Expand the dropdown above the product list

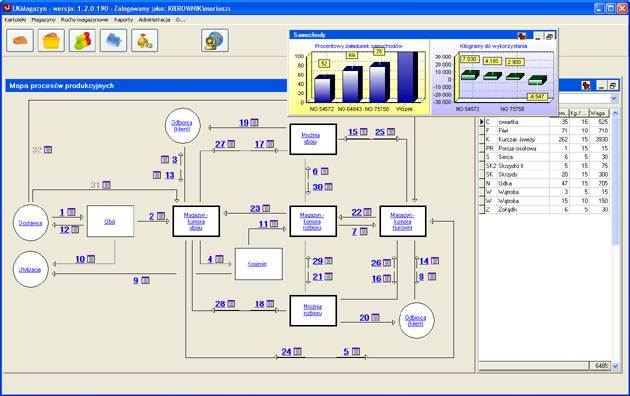click(x=614, y=98)
